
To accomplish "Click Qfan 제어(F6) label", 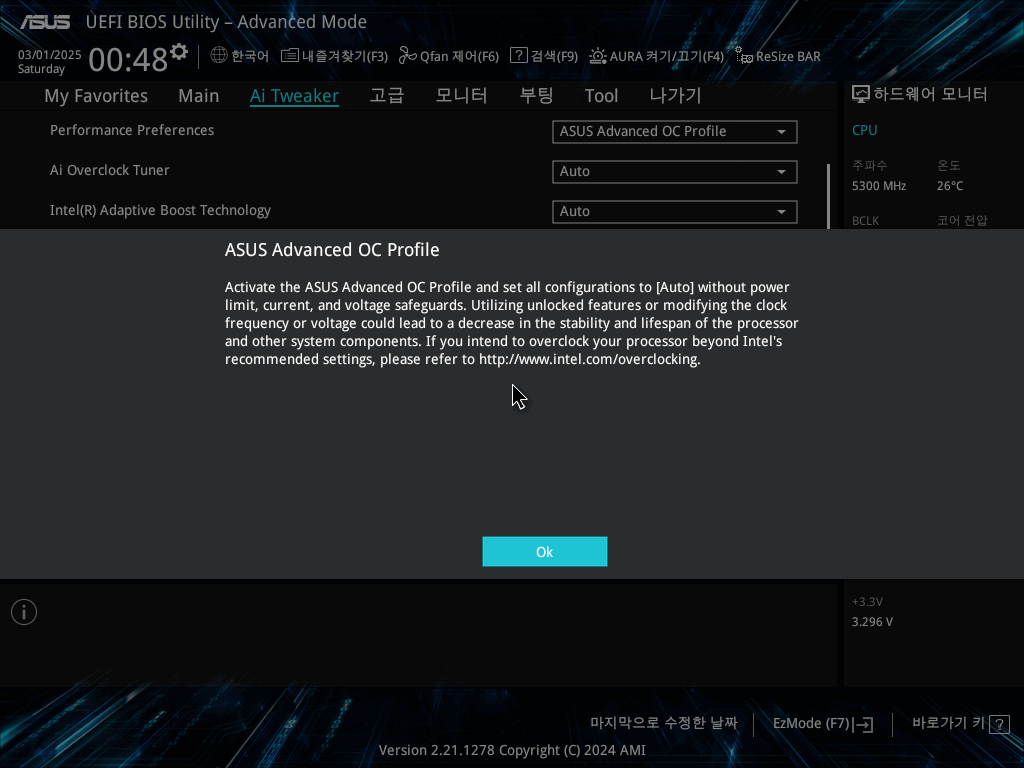I will [459, 56].
